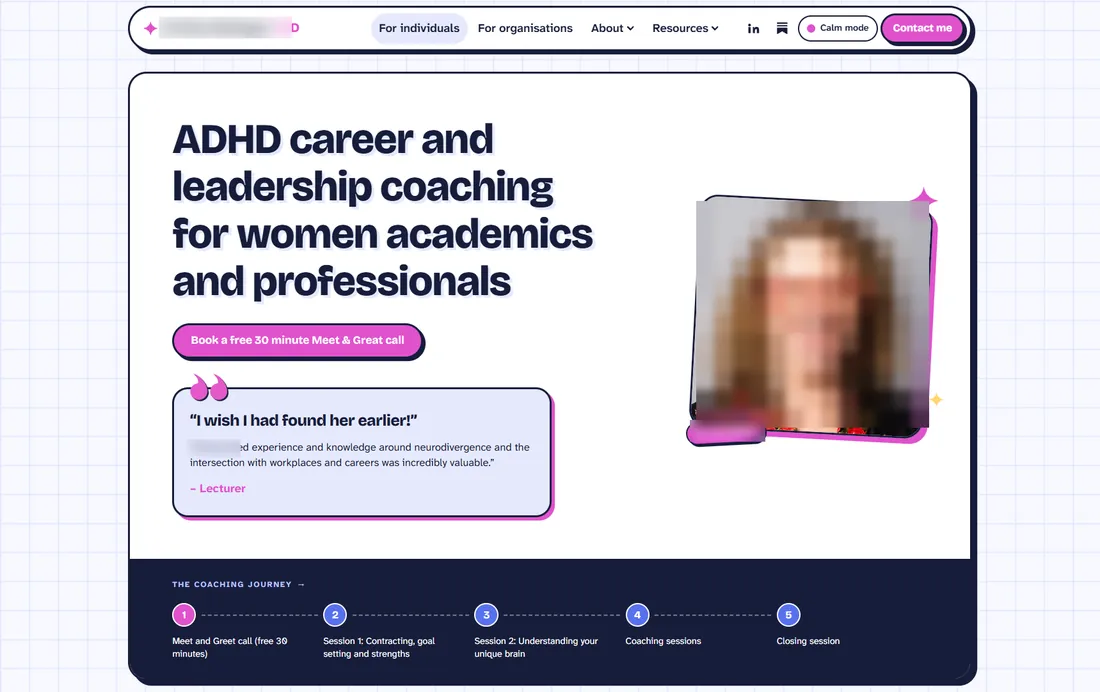Select step 5 Closing session marker
1100x692 pixels.
[788, 615]
